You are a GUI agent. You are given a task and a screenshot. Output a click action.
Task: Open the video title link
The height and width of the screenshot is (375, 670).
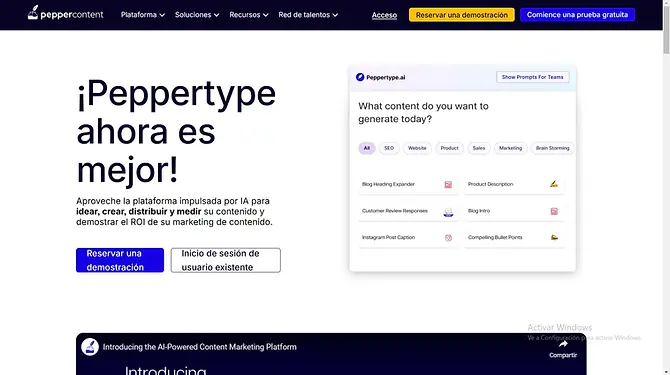click(200, 347)
